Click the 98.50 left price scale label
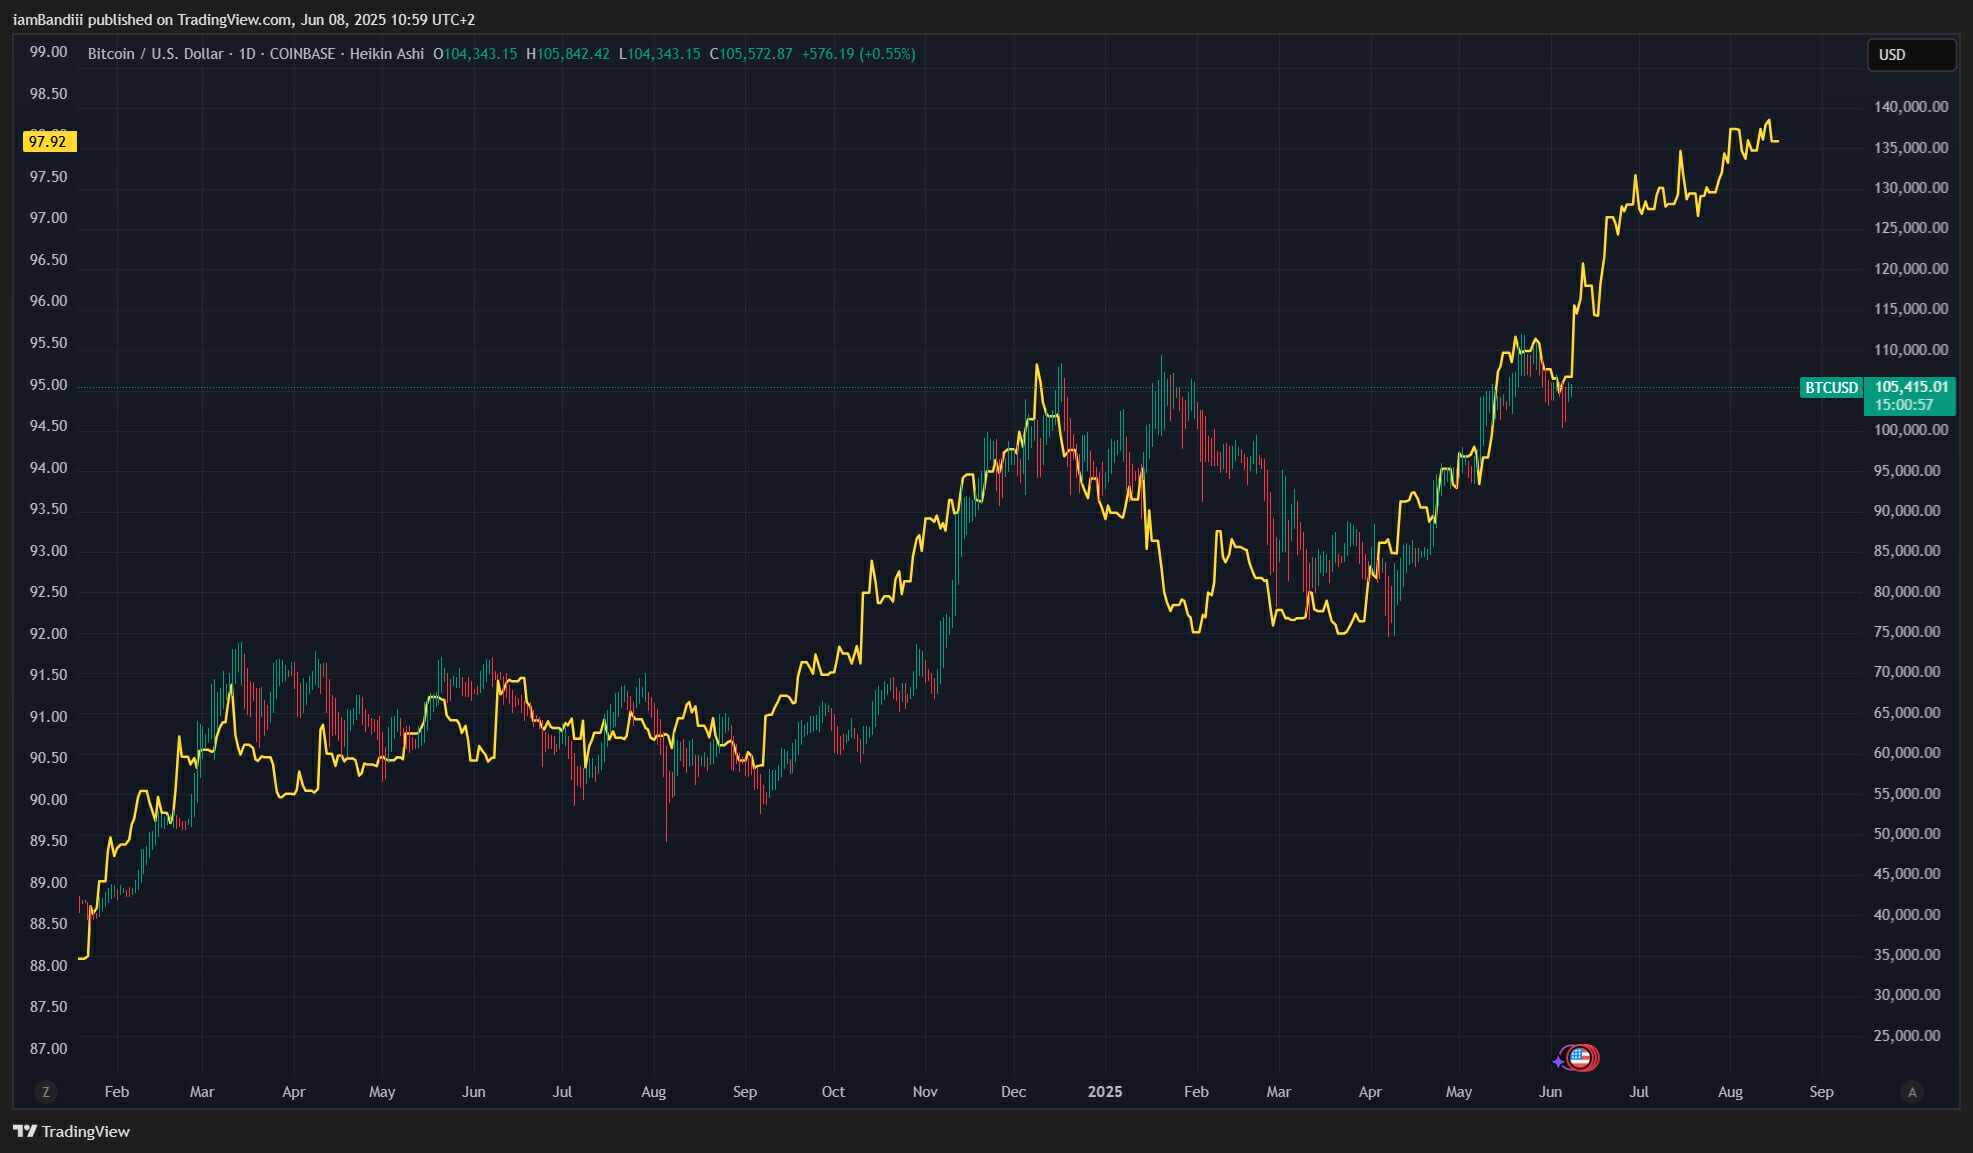The width and height of the screenshot is (1973, 1153). click(x=48, y=94)
